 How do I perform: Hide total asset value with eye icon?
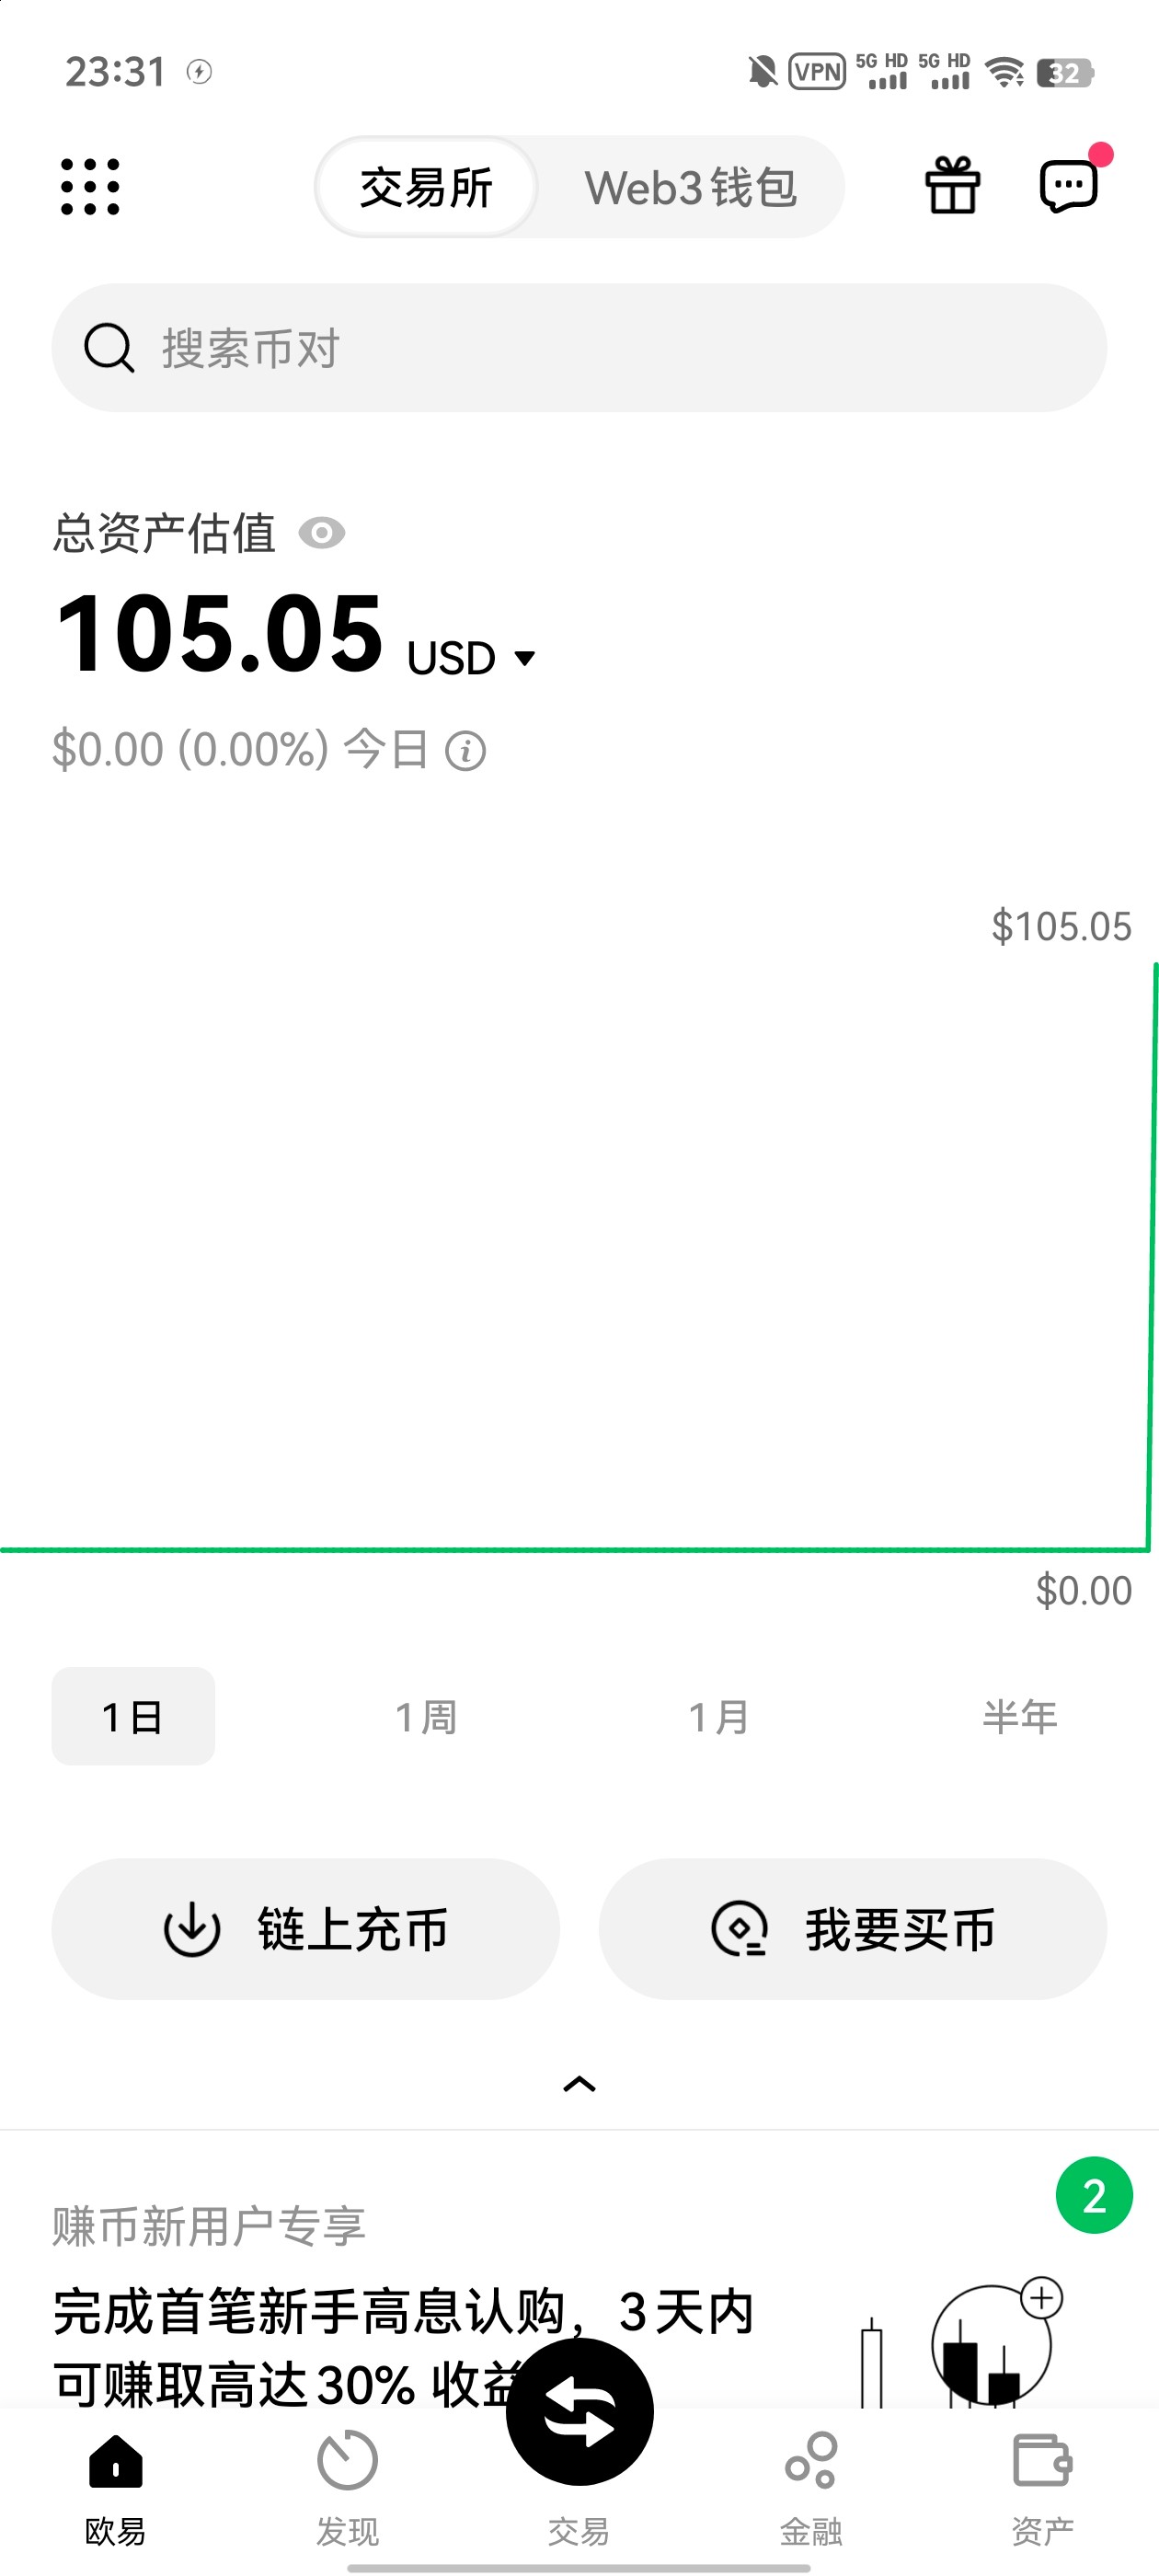pos(322,534)
